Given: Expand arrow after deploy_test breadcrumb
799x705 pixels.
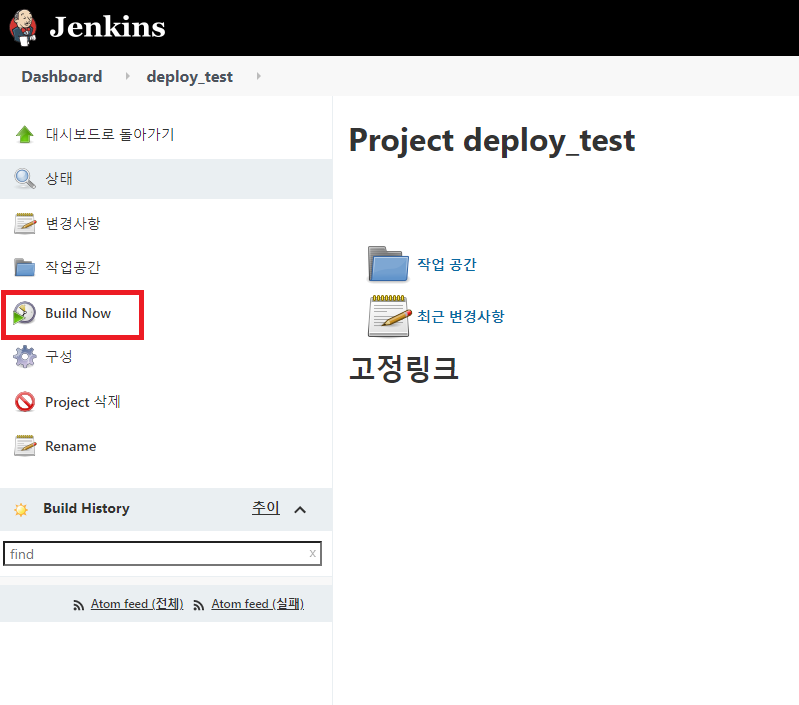Looking at the screenshot, I should coord(258,76).
